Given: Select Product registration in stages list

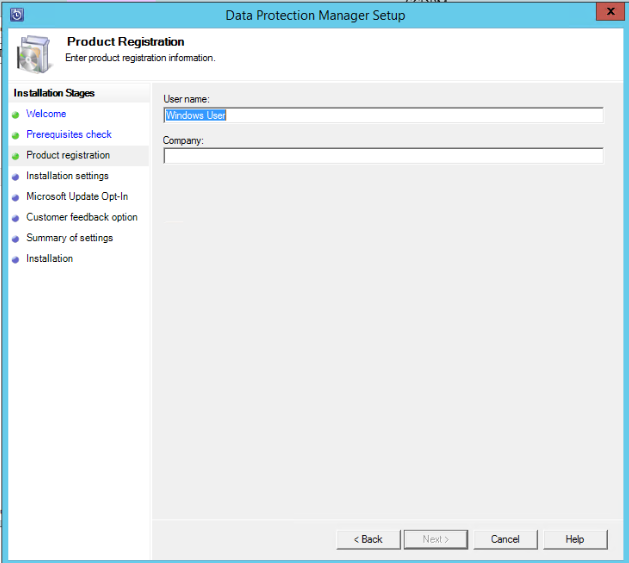Looking at the screenshot, I should pyautogui.click(x=68, y=155).
